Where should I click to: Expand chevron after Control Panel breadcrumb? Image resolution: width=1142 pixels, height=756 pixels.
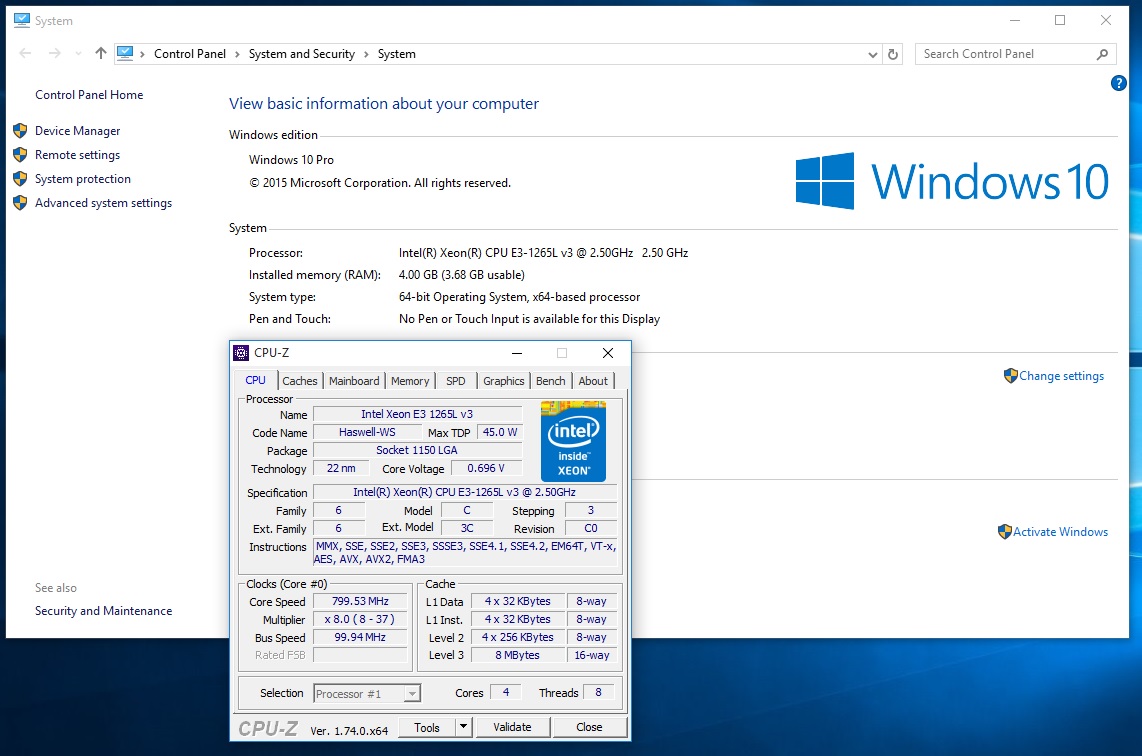[x=237, y=55]
